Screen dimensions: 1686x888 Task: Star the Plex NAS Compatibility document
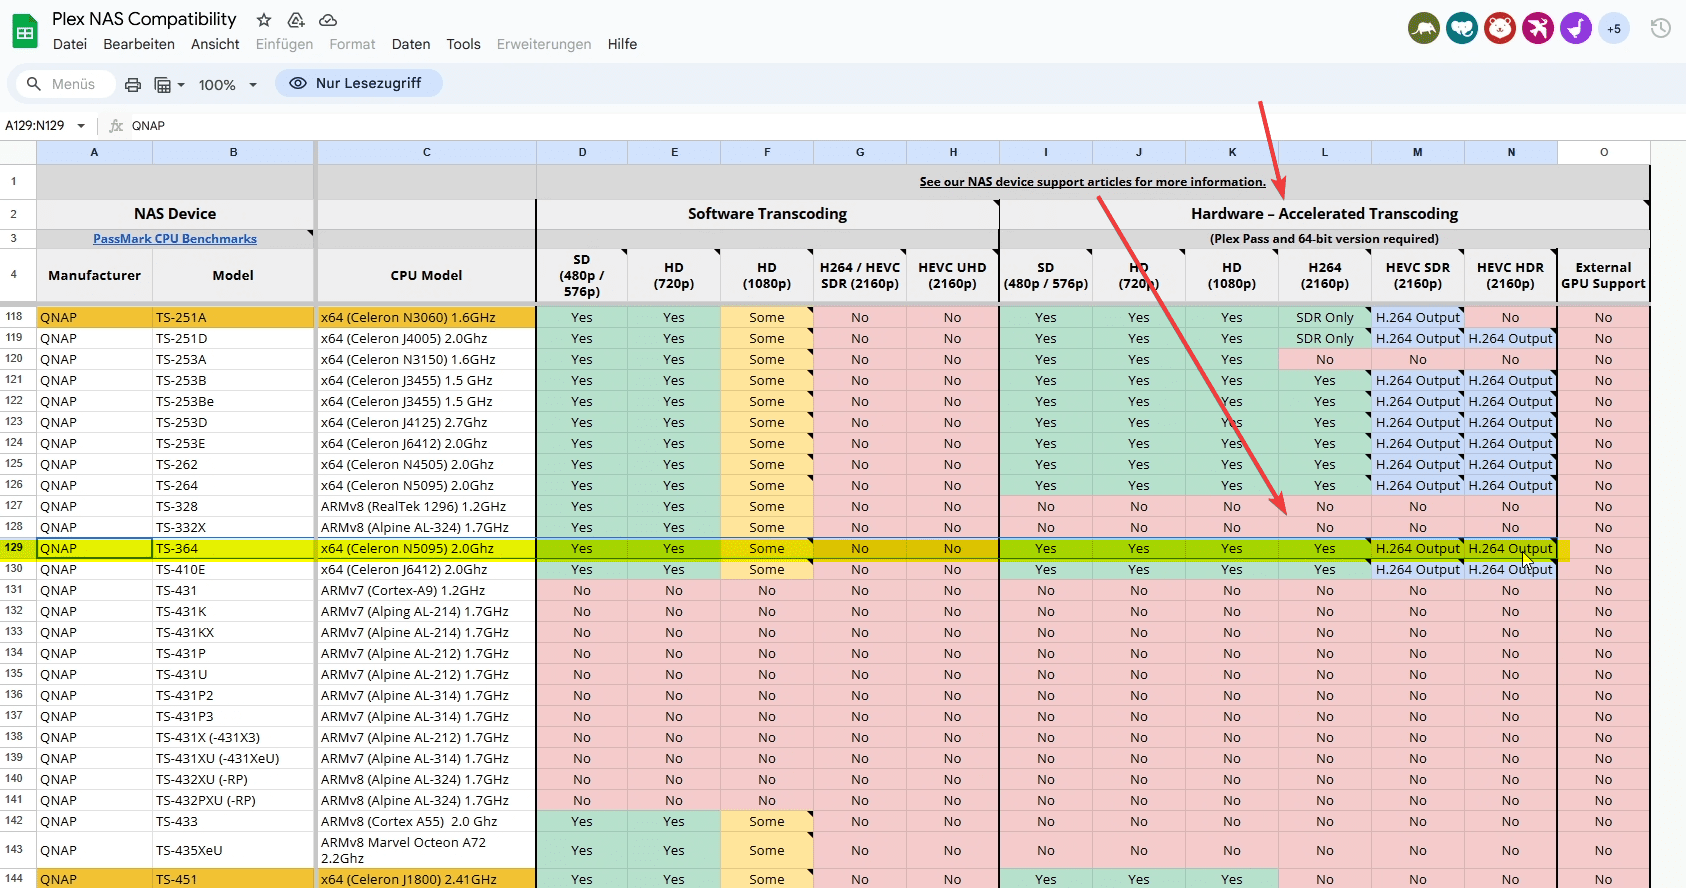tap(264, 20)
